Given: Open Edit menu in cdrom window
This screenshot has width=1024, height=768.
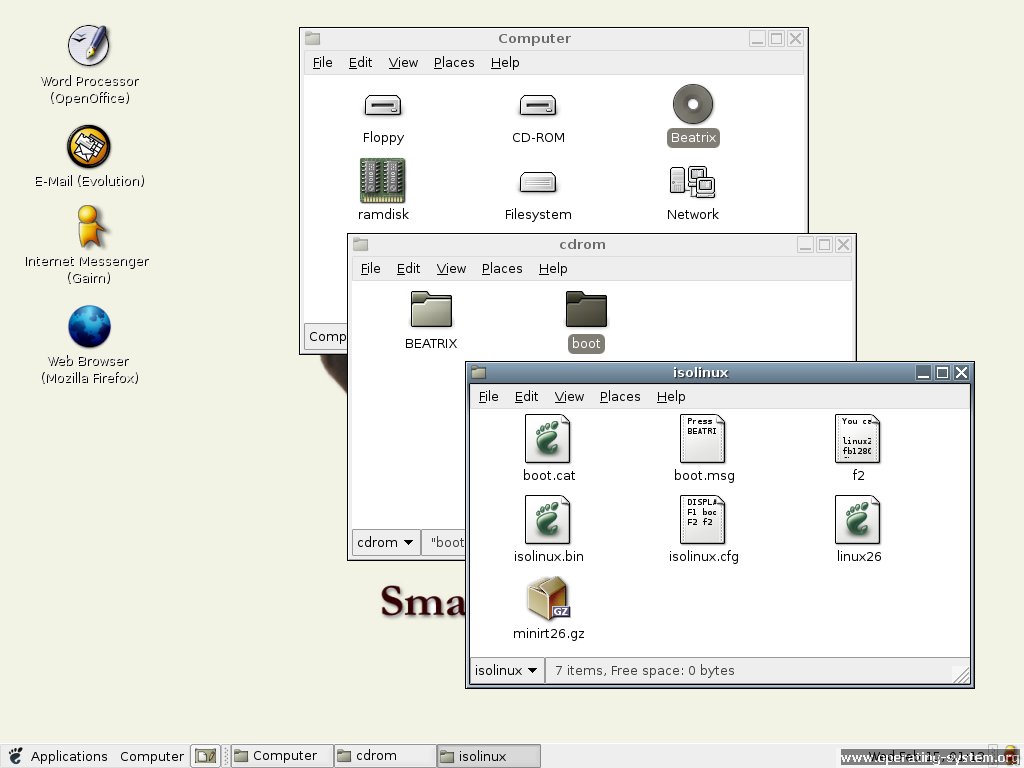Looking at the screenshot, I should click(x=408, y=268).
